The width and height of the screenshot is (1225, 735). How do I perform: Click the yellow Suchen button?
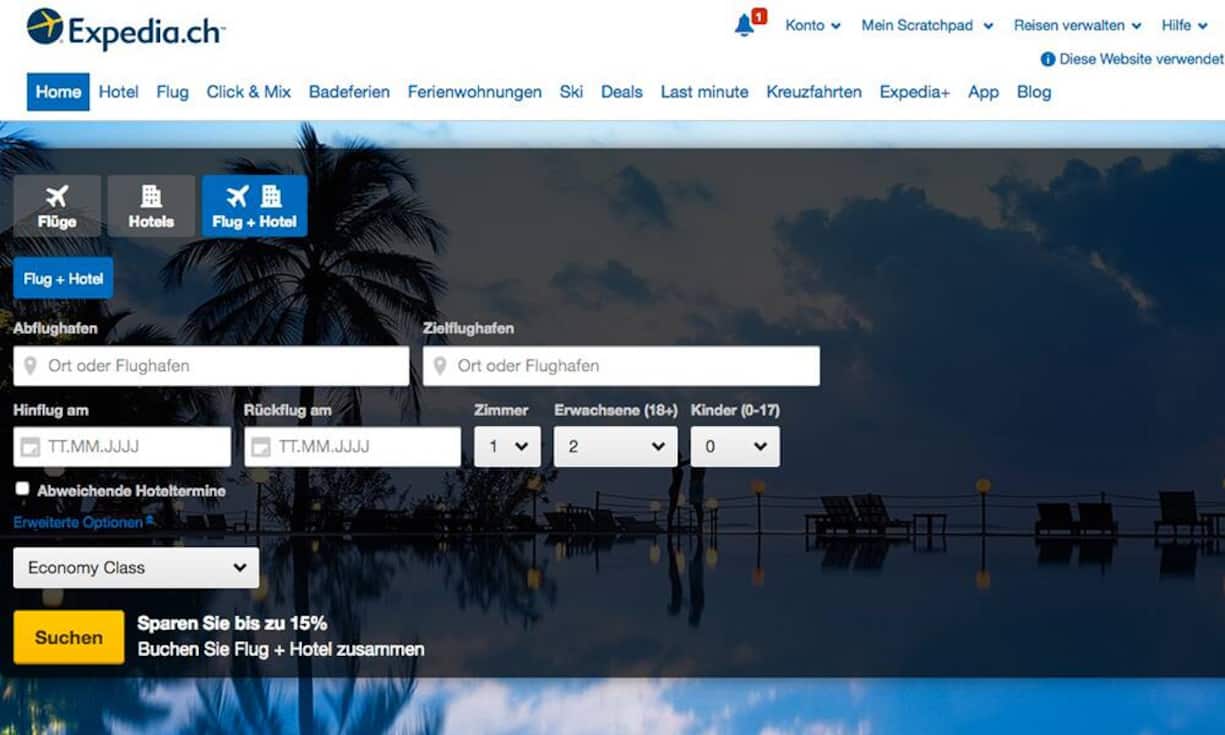click(68, 637)
